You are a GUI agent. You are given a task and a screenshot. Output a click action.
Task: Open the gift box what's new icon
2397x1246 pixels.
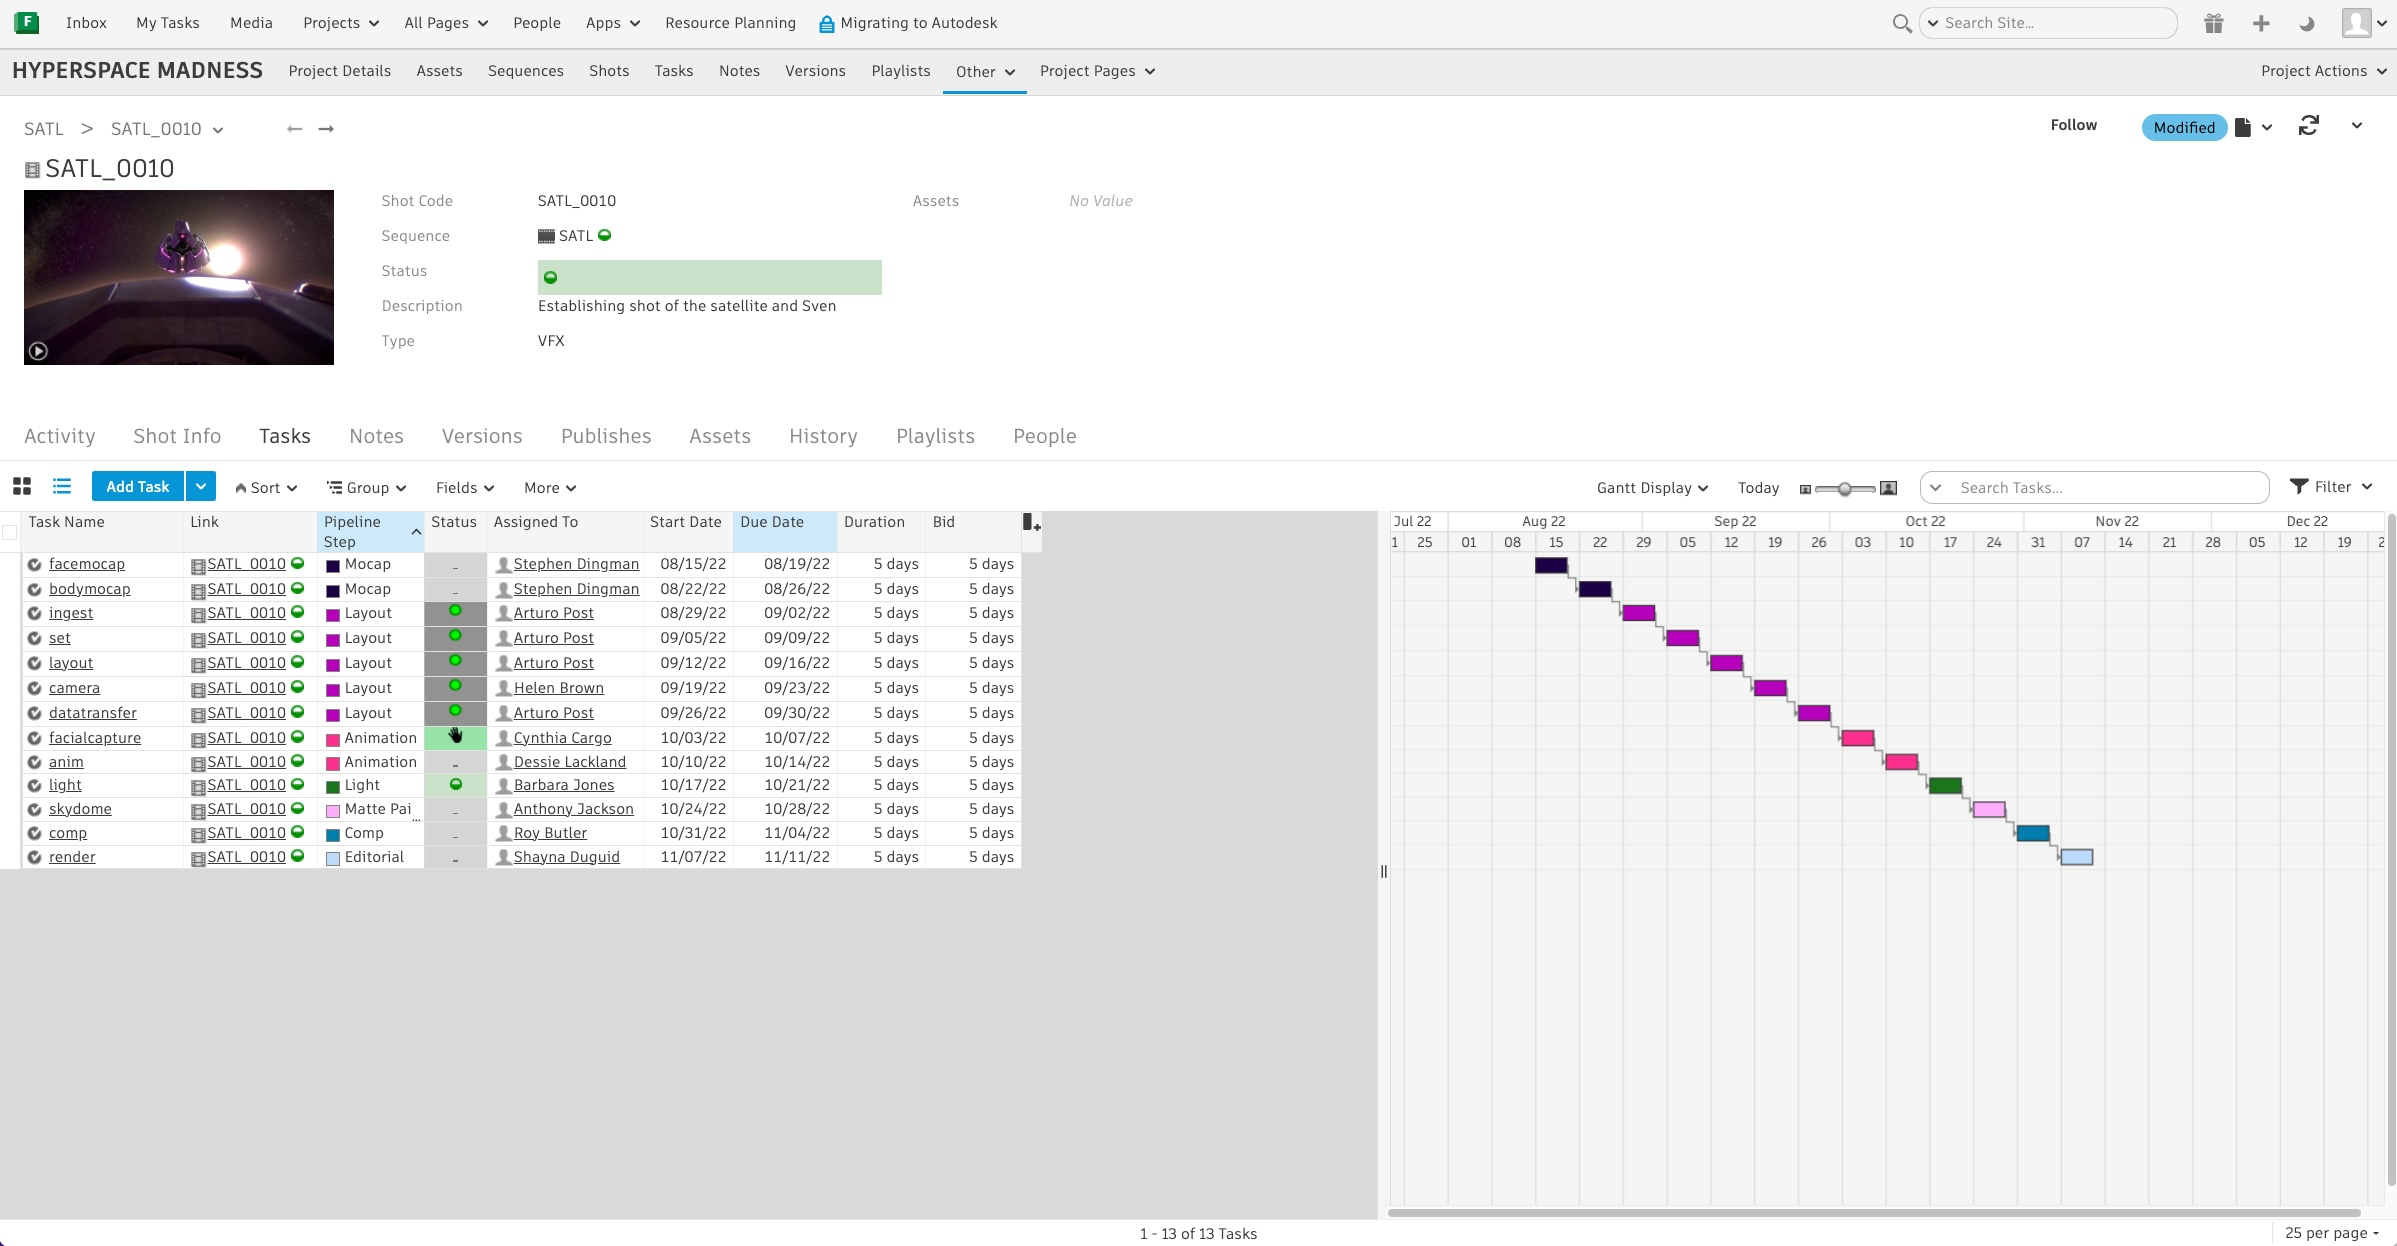(x=2213, y=23)
